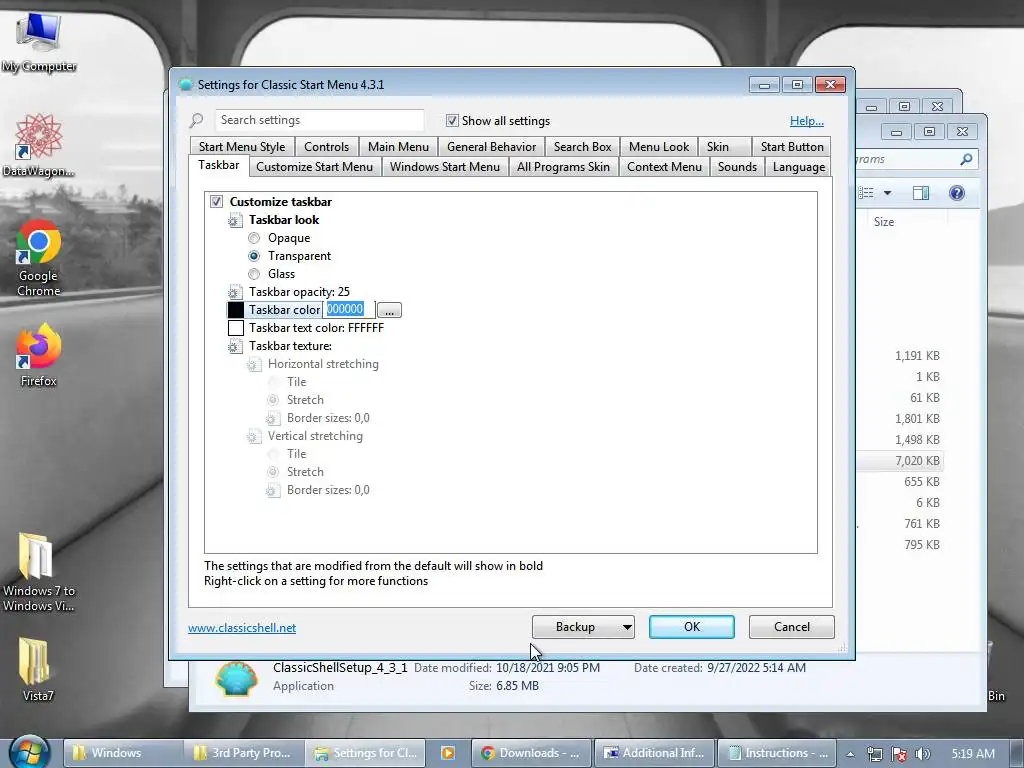Open Downloads Chrome taskbar button

pos(530,753)
